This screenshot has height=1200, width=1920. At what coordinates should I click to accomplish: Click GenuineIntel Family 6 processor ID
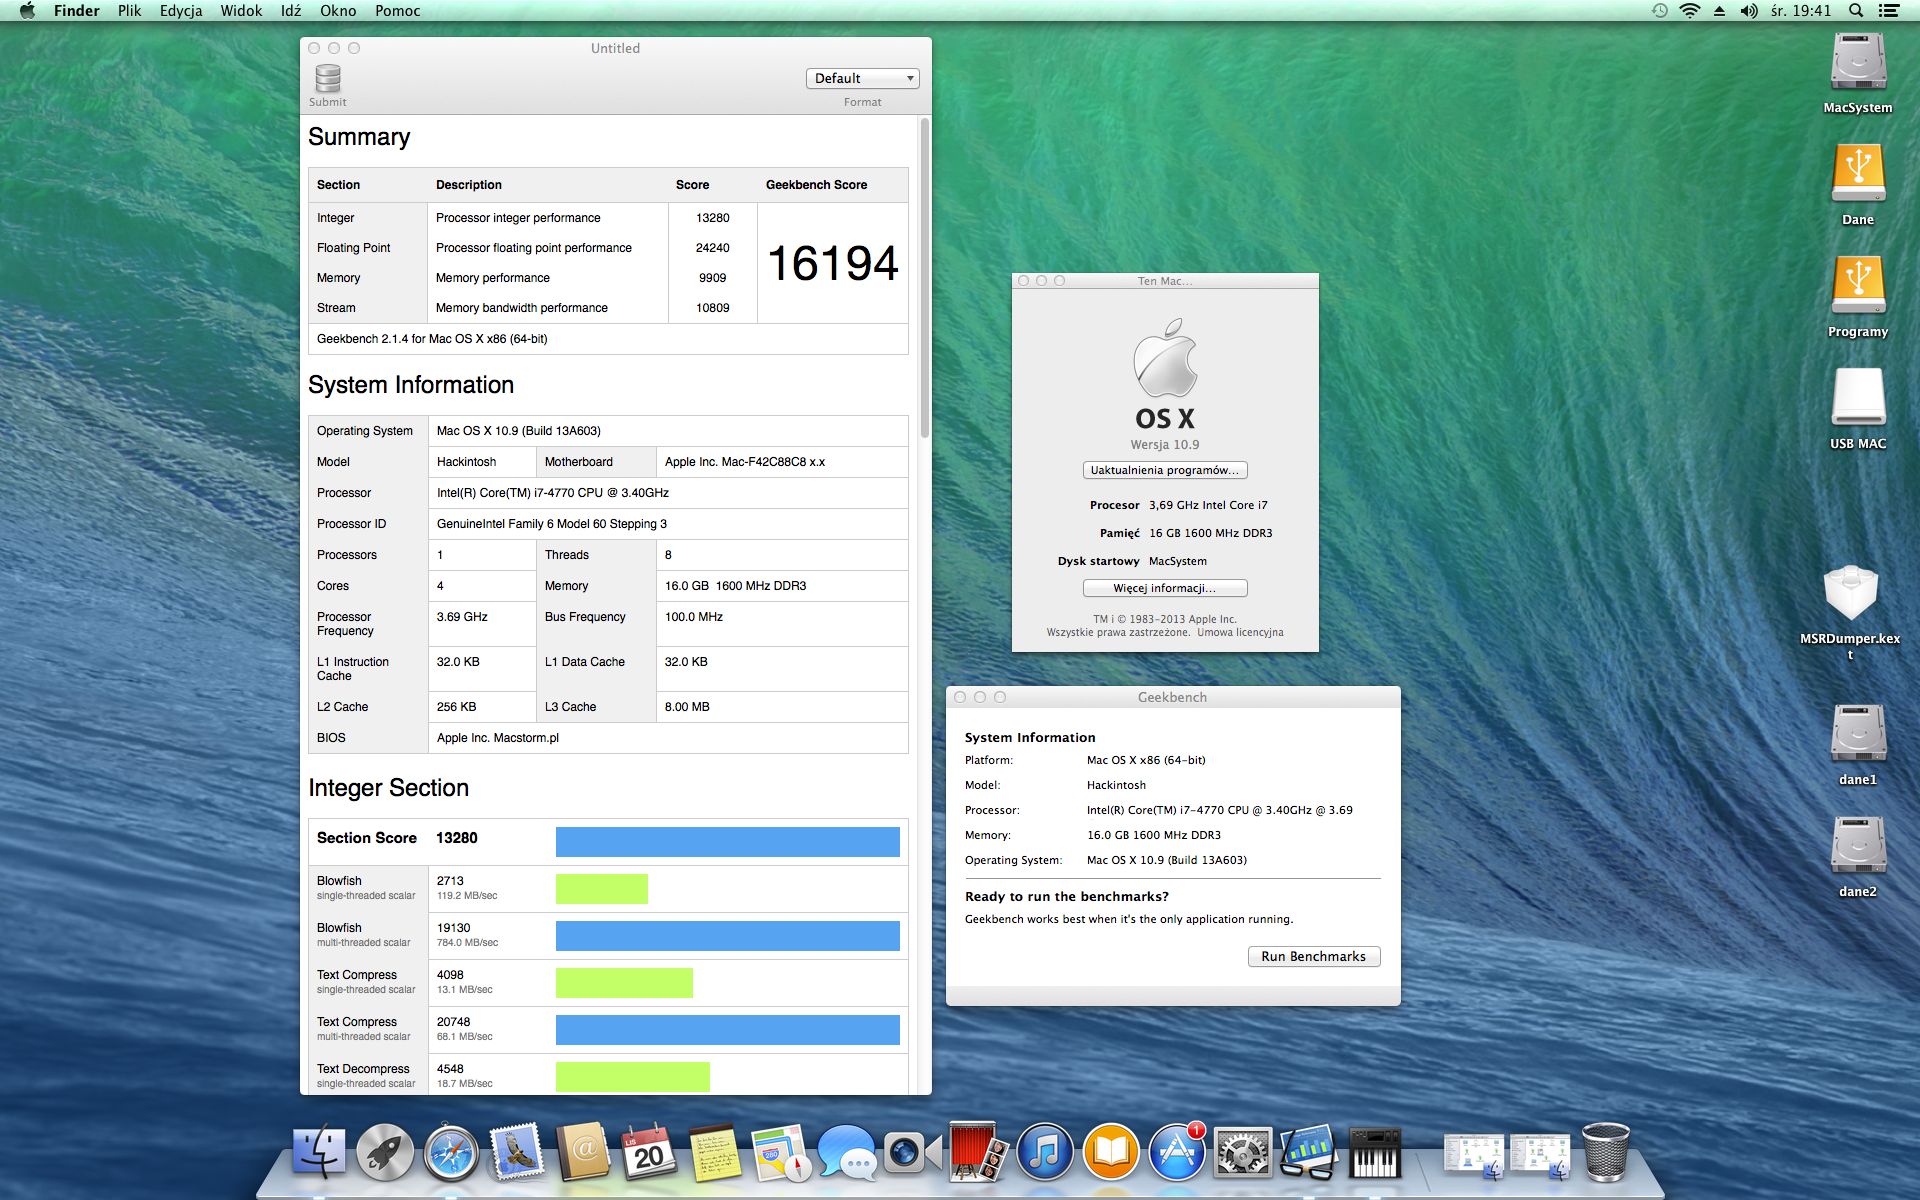(x=552, y=524)
